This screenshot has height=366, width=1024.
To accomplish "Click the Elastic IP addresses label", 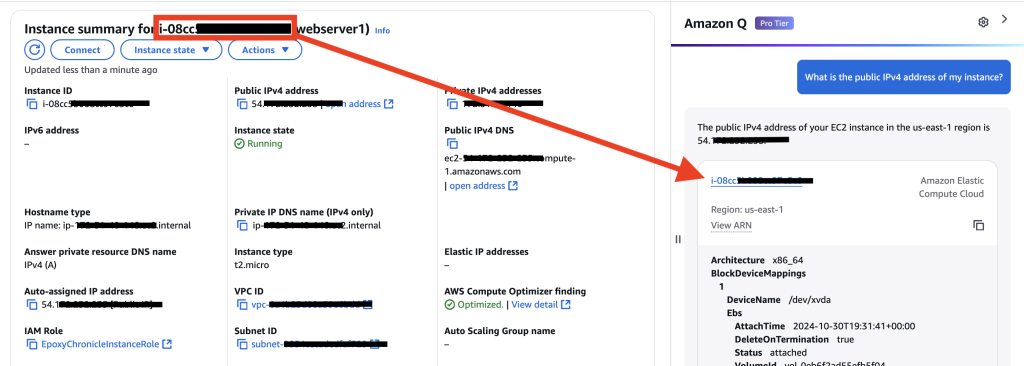I will click(486, 252).
